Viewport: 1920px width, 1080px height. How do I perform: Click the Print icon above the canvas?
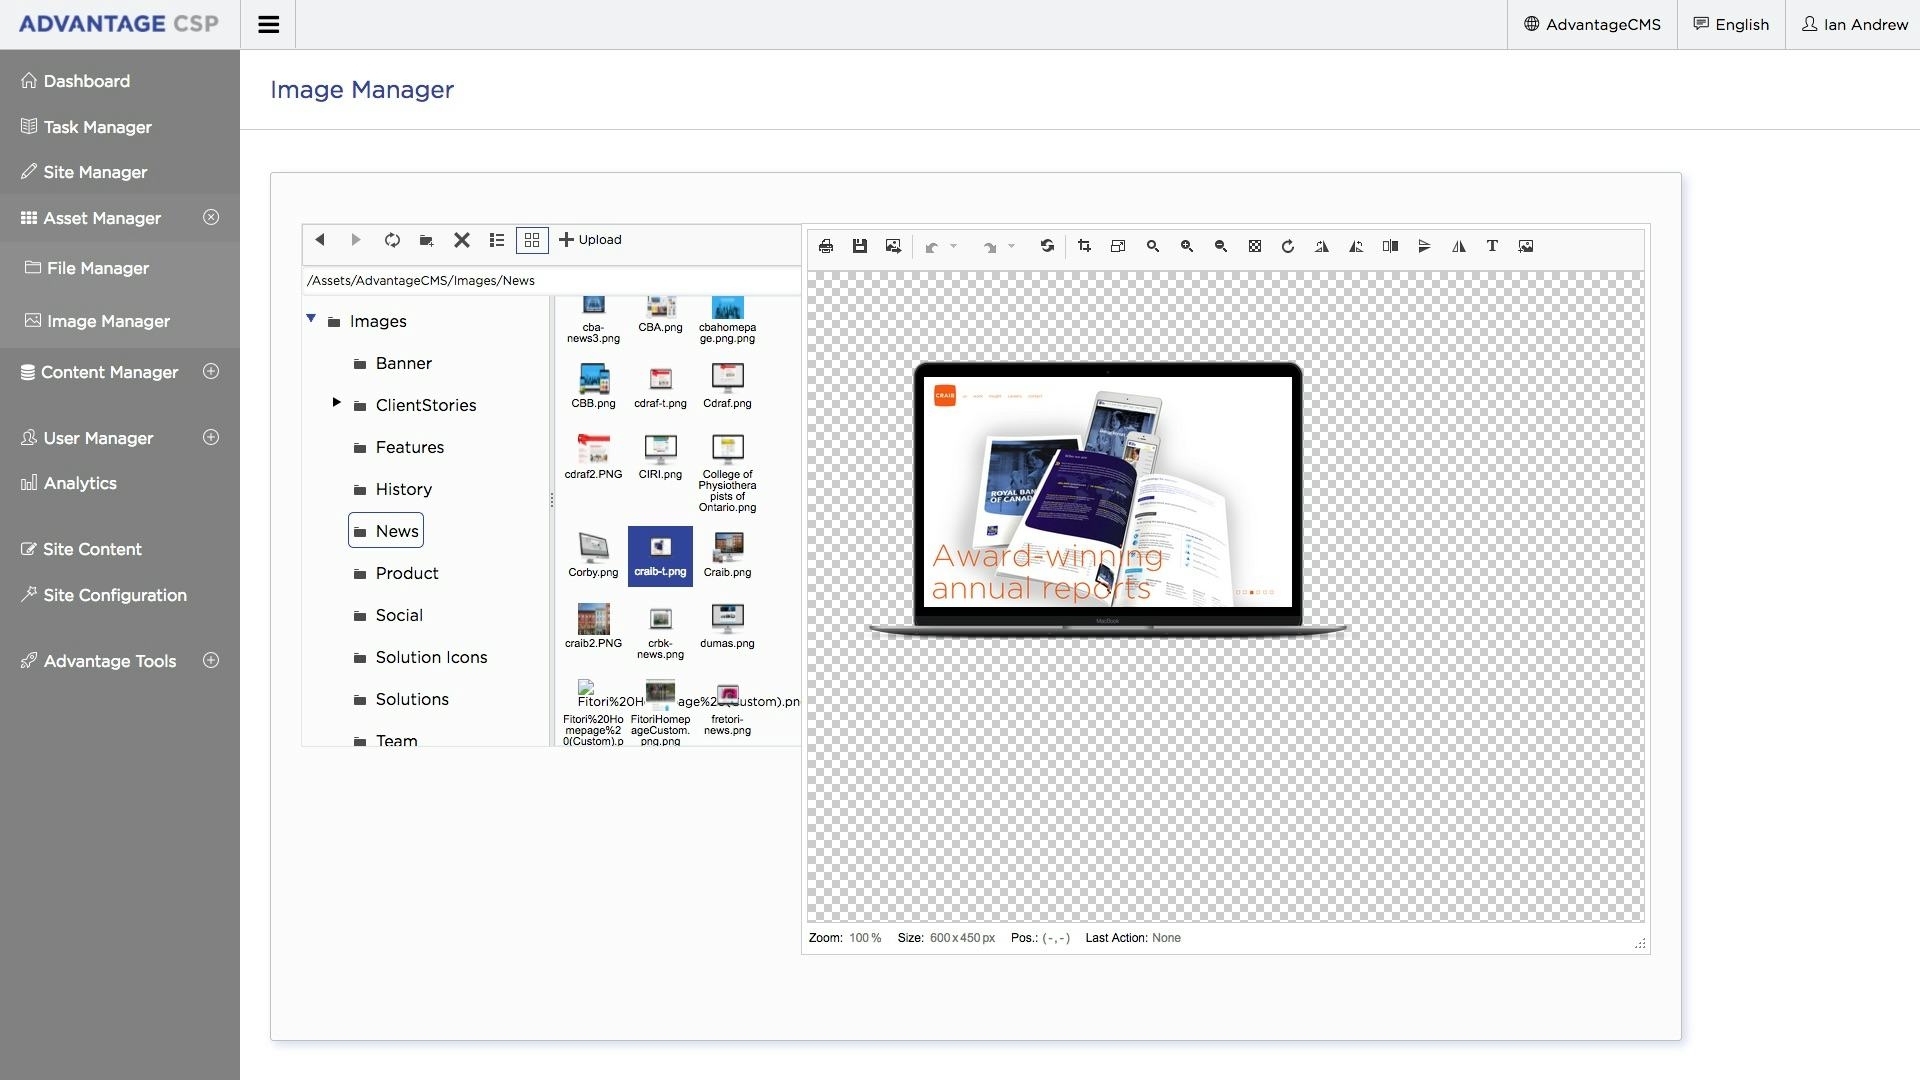point(826,246)
